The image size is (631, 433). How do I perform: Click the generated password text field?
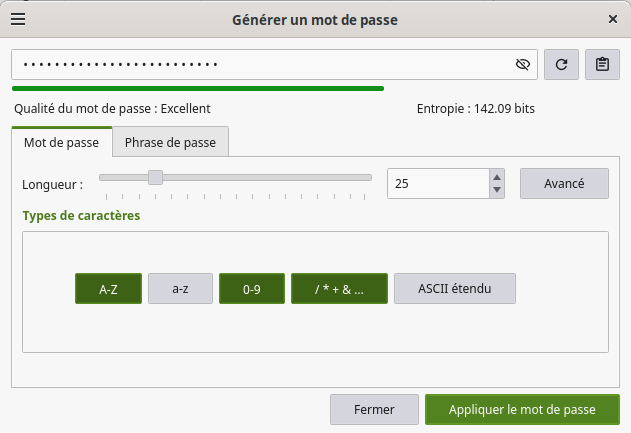point(260,64)
